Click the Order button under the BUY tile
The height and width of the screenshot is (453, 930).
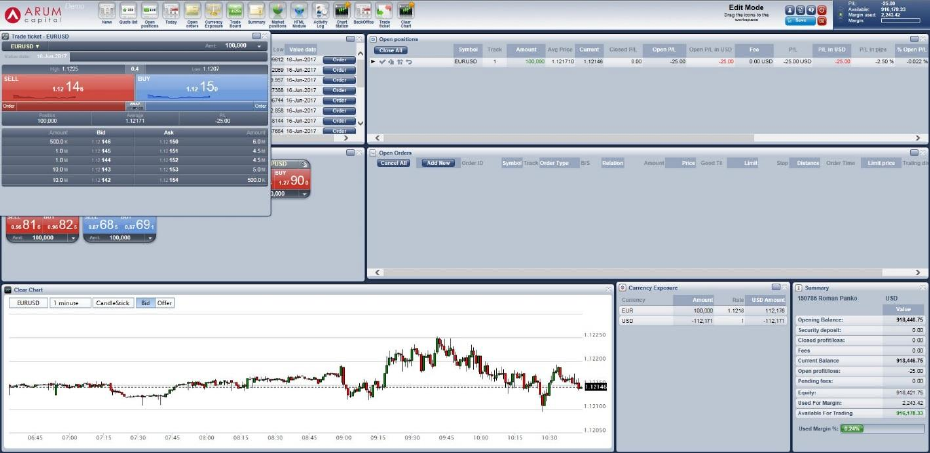point(260,106)
